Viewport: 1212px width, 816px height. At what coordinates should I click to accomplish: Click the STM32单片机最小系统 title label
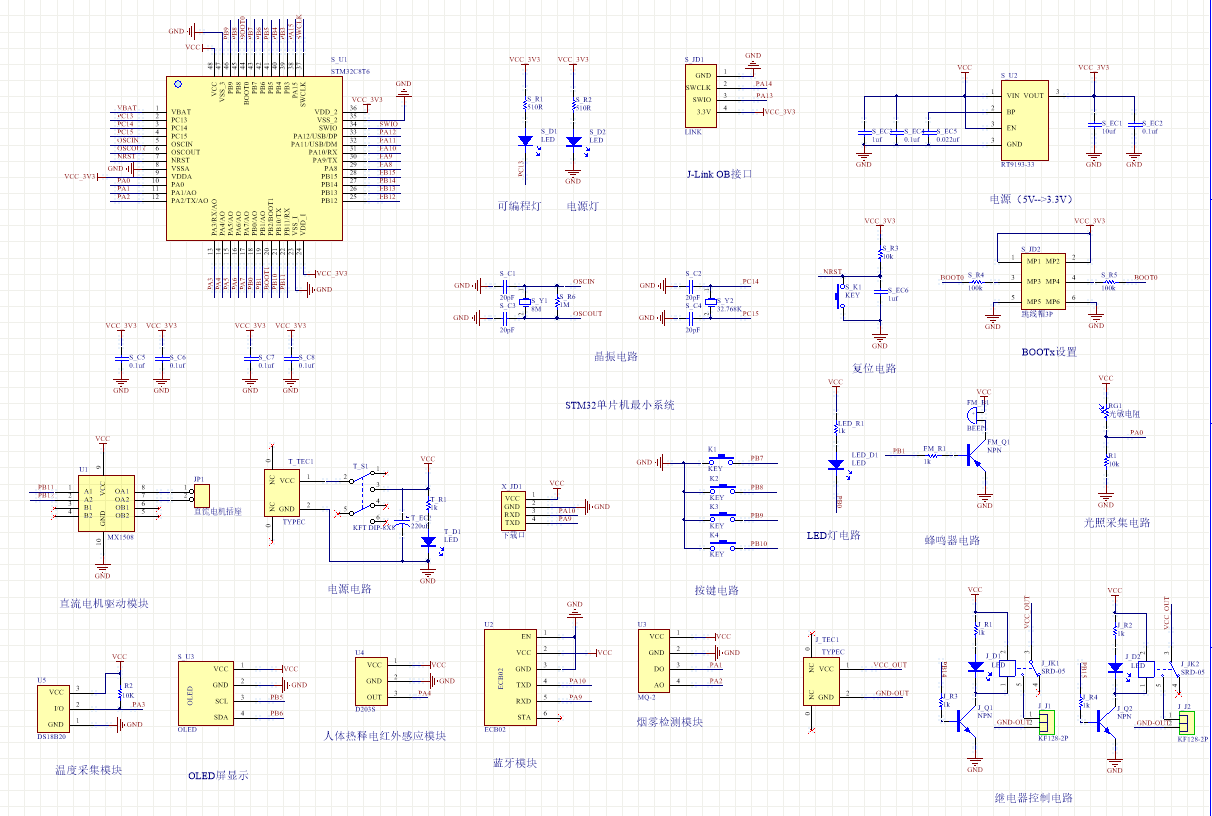click(x=619, y=405)
